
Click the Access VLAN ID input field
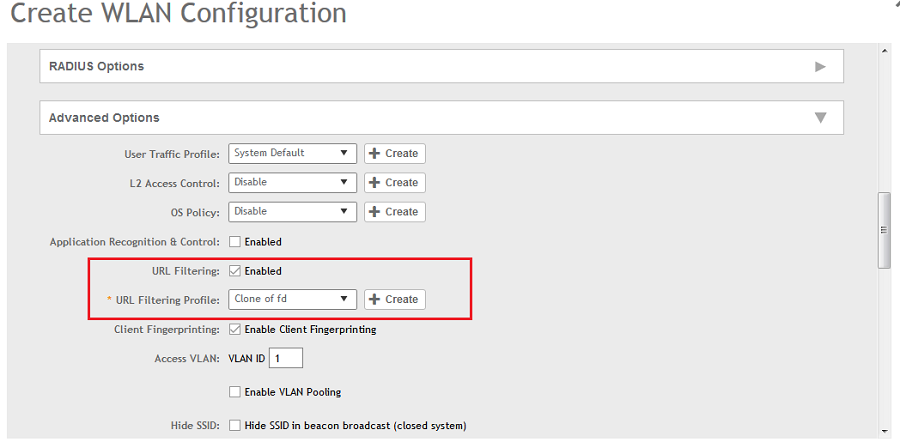(285, 358)
